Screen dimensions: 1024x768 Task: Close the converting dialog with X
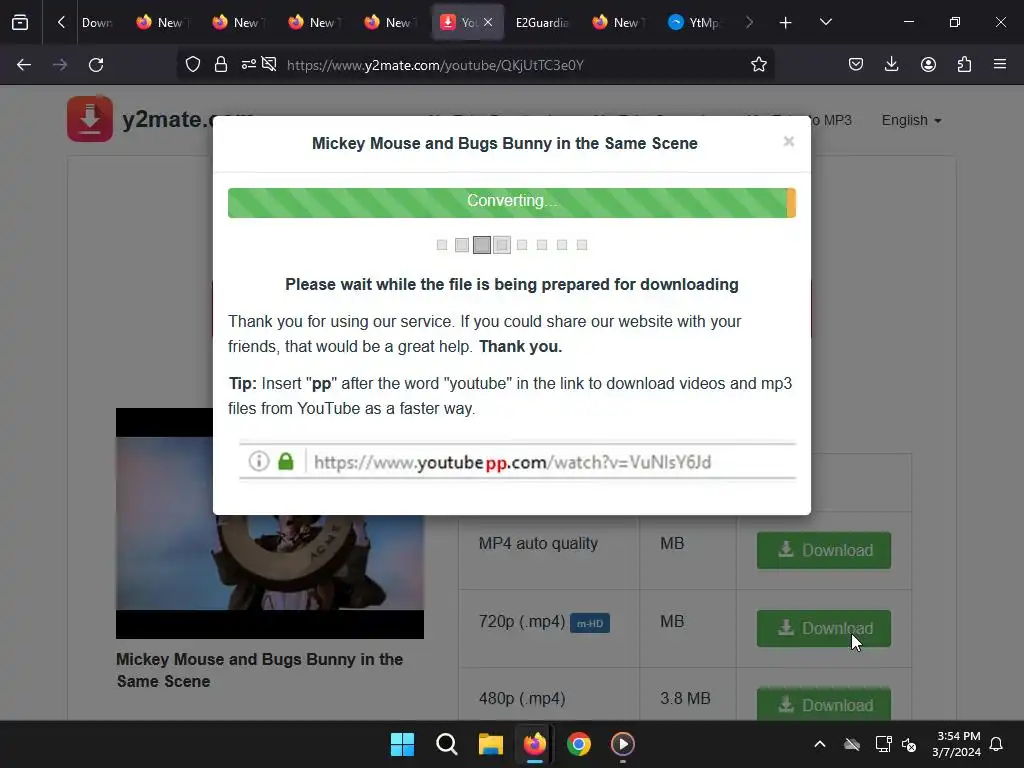point(789,142)
